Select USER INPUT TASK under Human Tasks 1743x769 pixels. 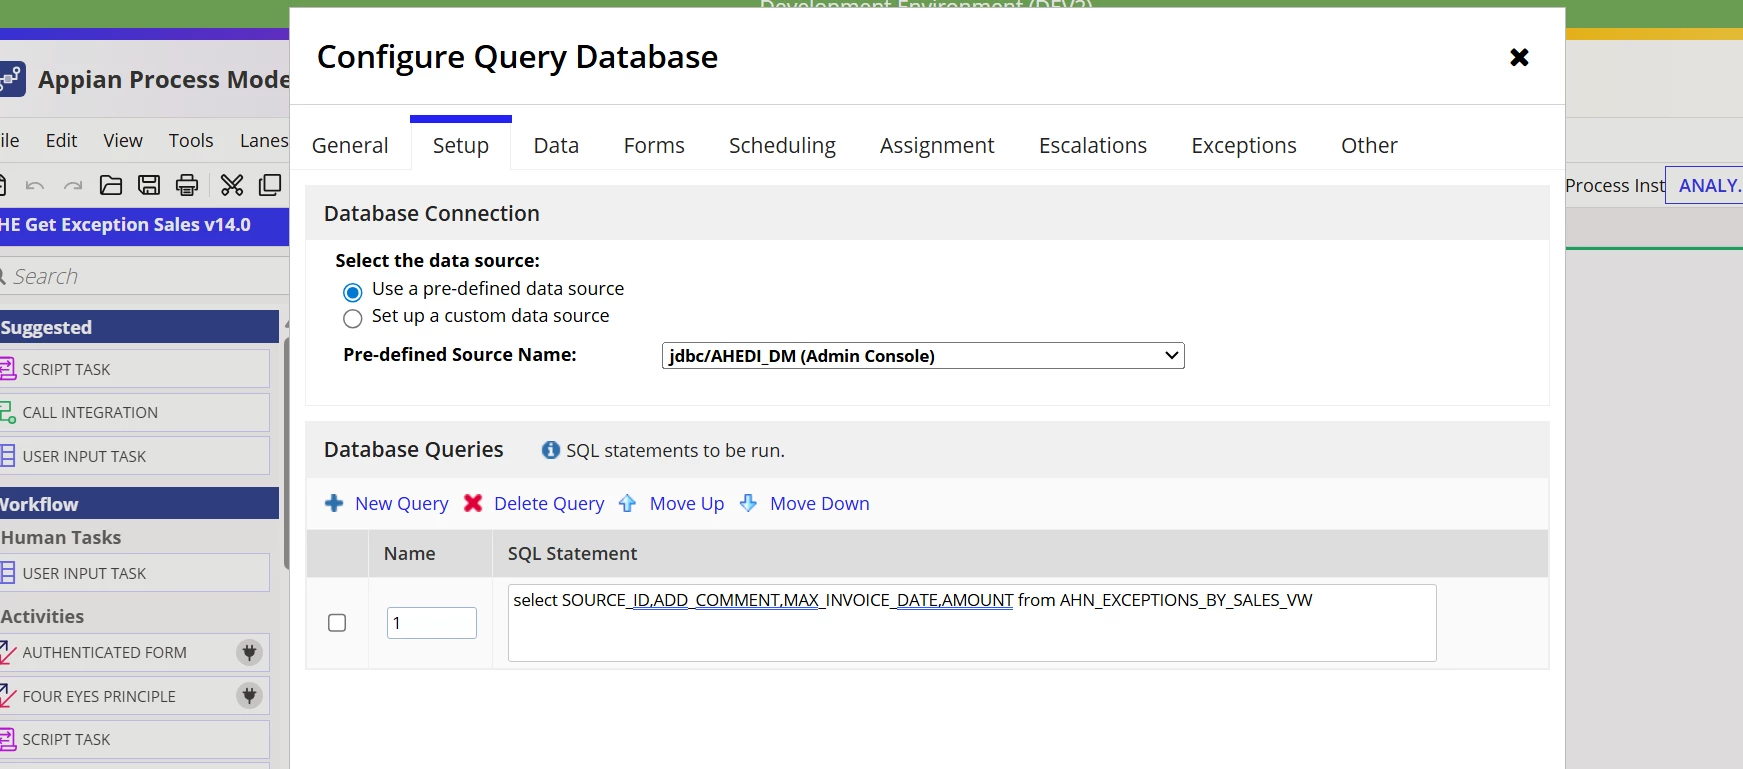coord(134,573)
